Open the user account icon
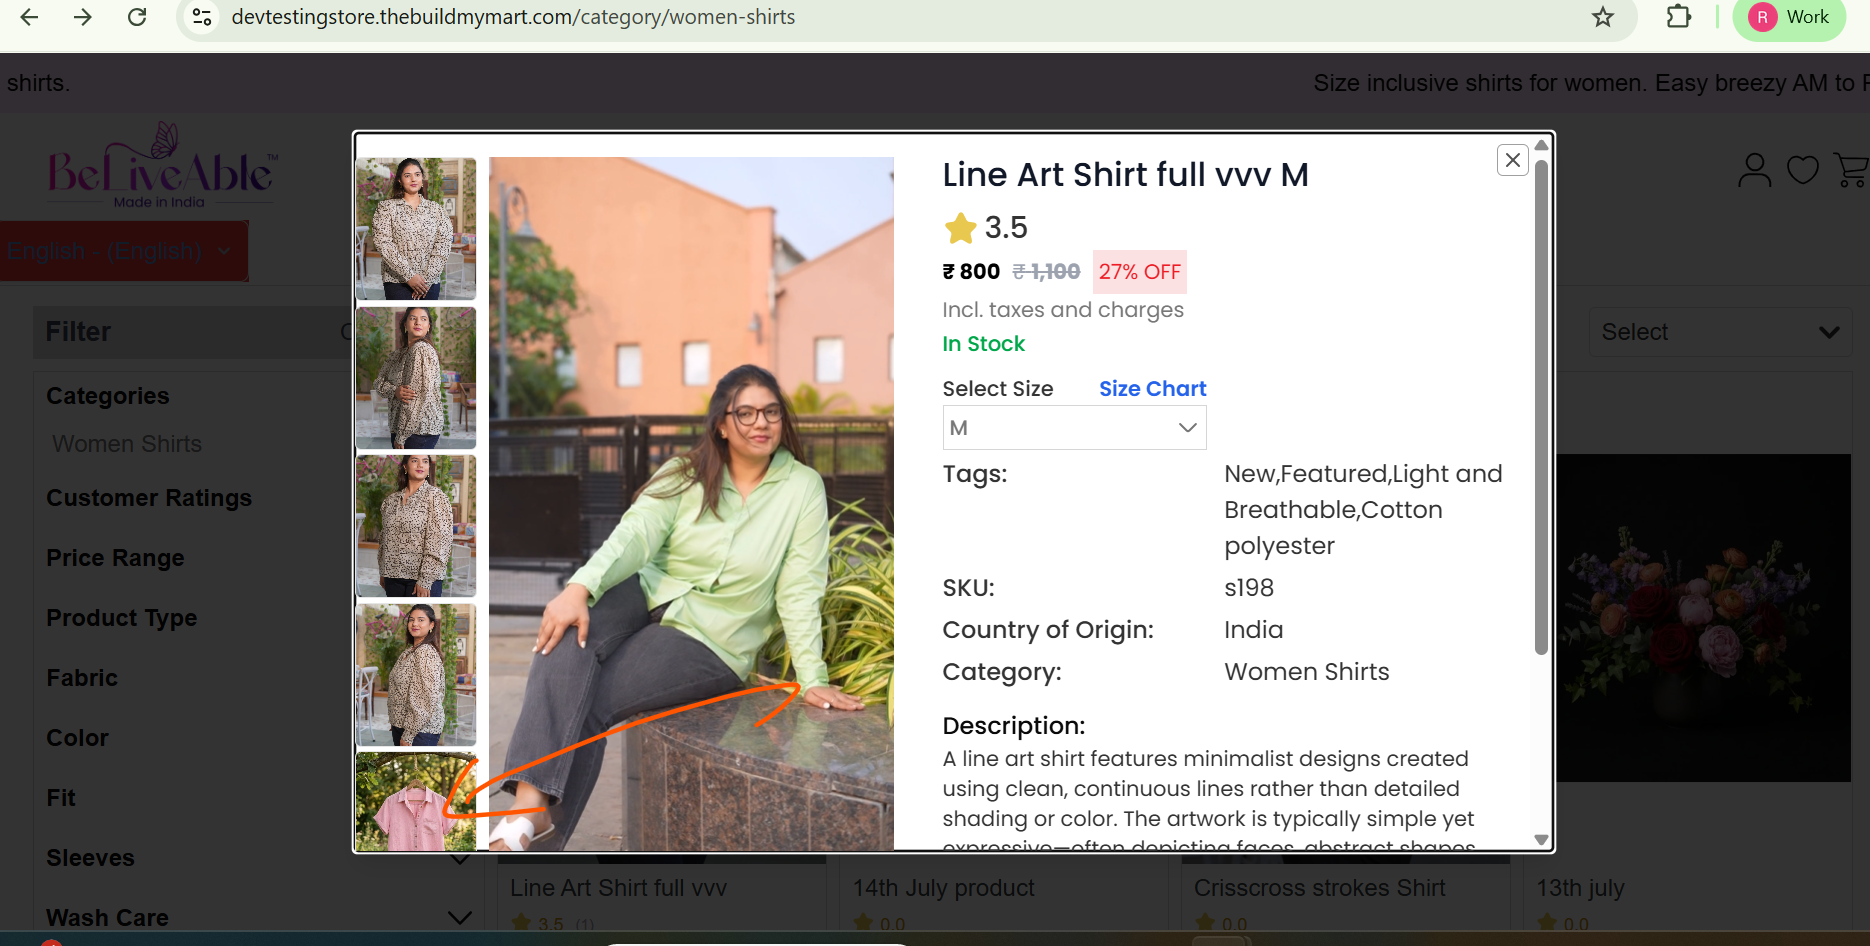The width and height of the screenshot is (1870, 946). tap(1754, 170)
